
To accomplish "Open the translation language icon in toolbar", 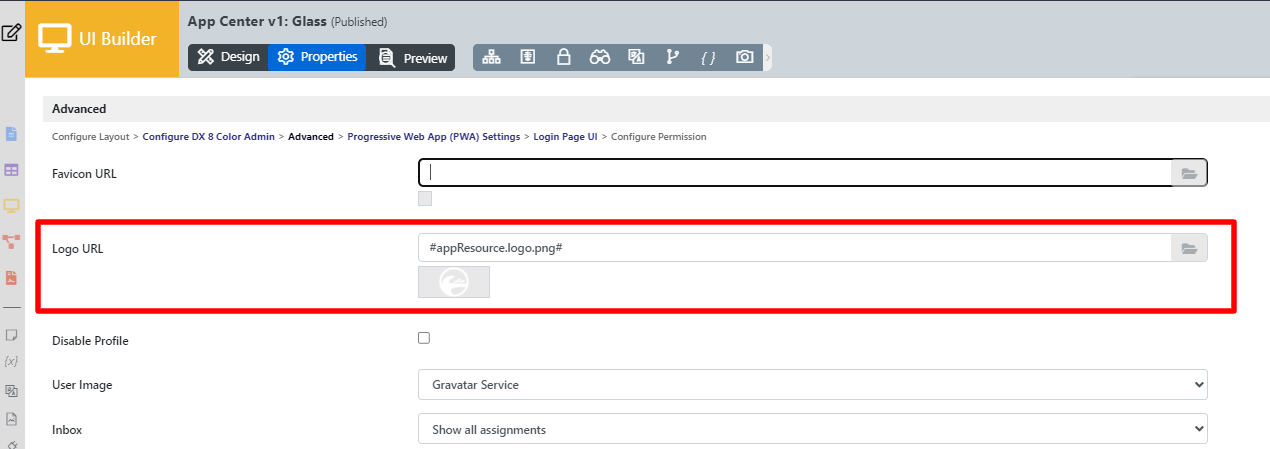I will coord(636,57).
